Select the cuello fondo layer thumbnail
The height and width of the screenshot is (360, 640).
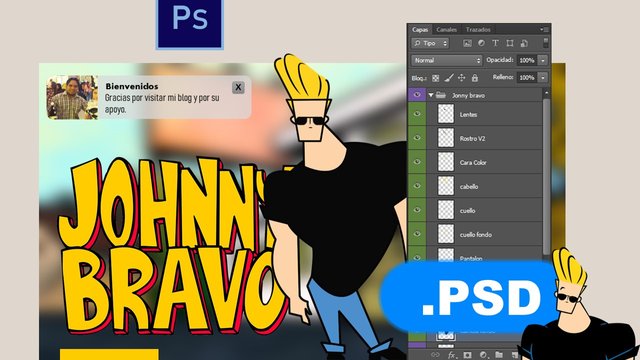tap(446, 234)
